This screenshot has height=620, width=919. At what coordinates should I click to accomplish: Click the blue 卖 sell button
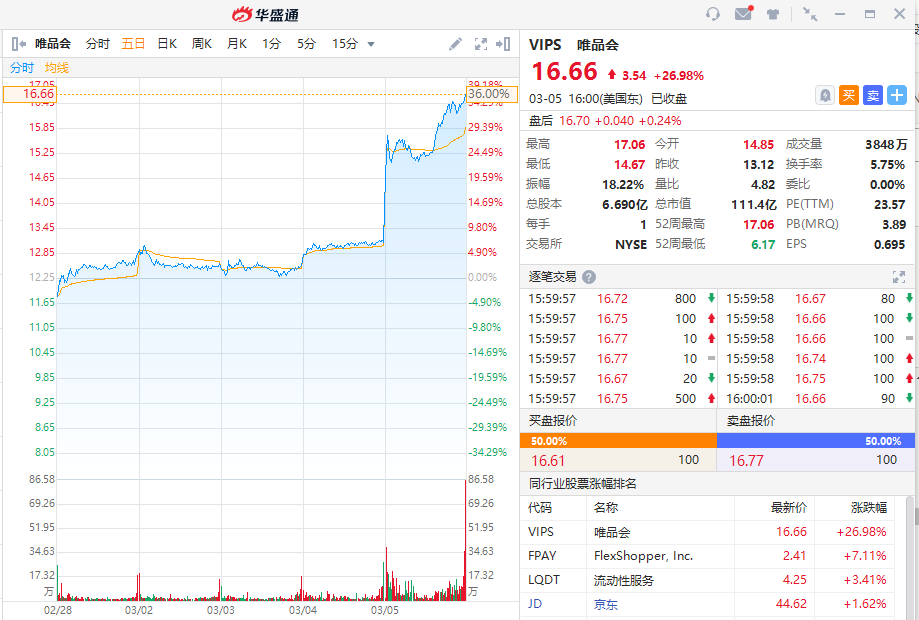pyautogui.click(x=873, y=95)
